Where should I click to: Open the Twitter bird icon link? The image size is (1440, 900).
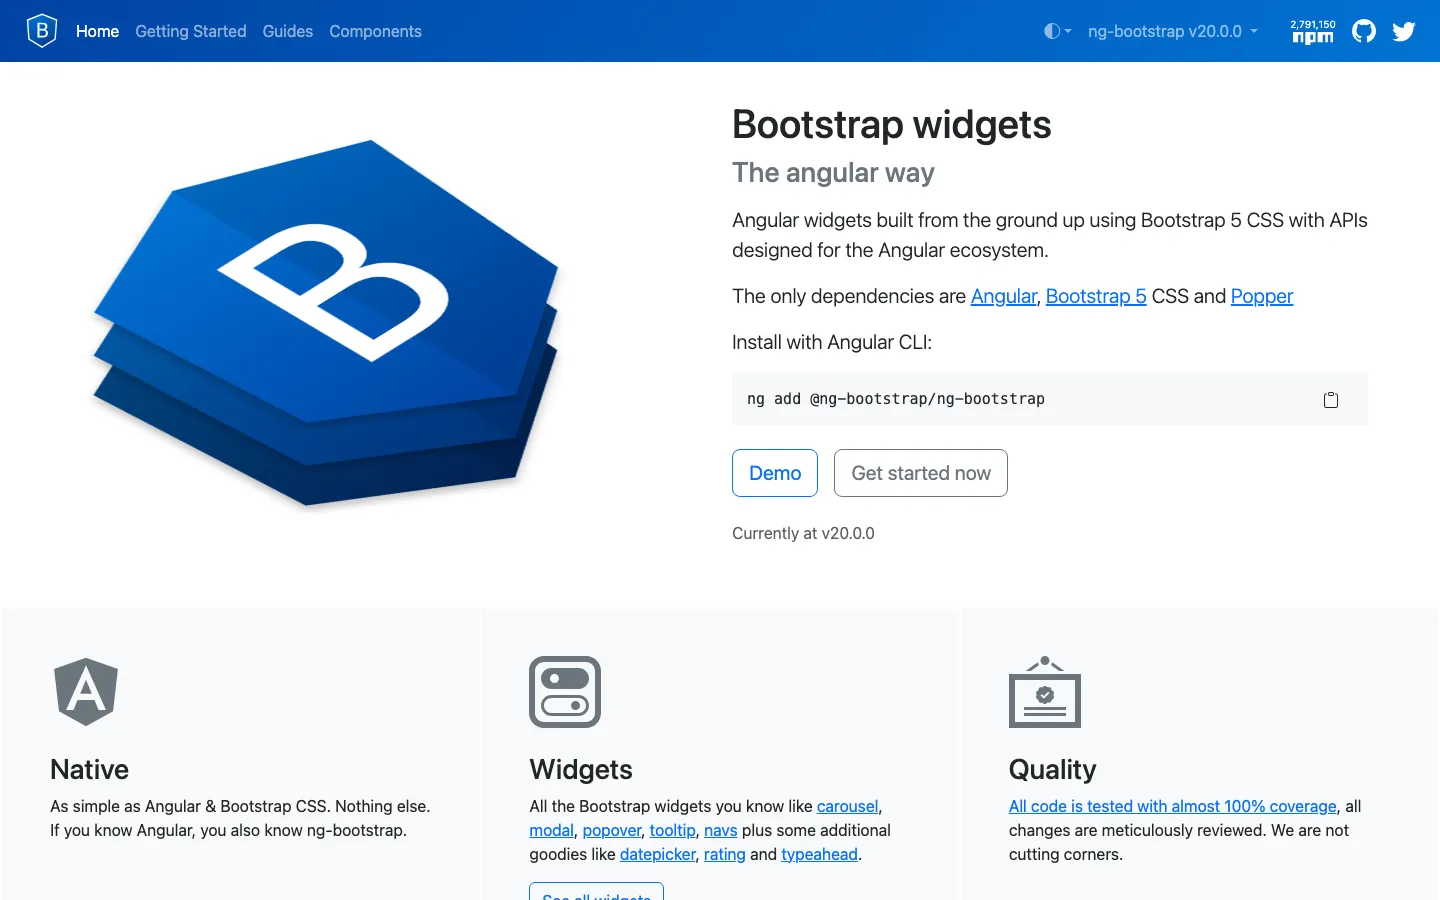click(1404, 31)
